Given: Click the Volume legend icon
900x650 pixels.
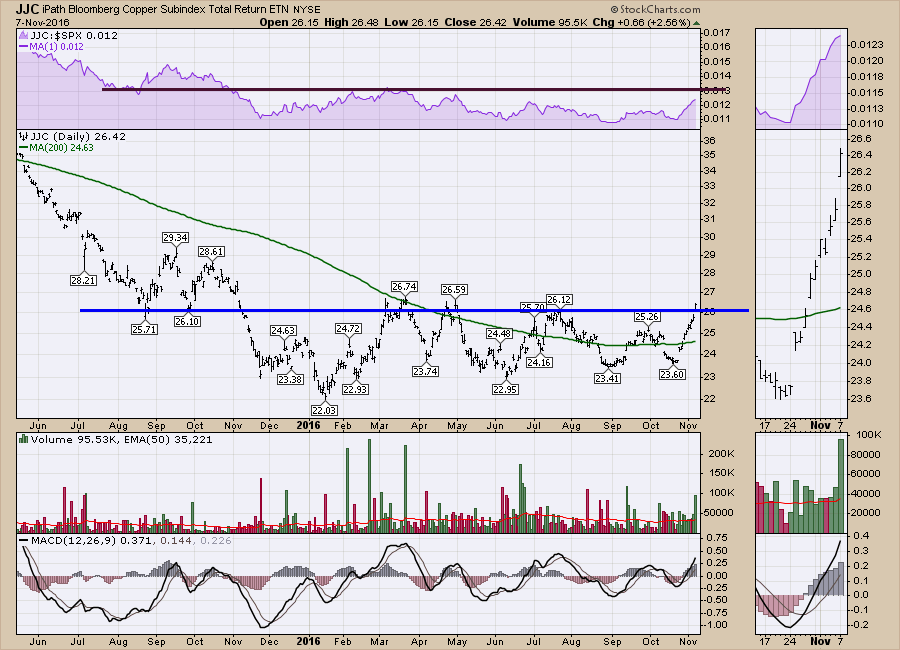Looking at the screenshot, I should click(24, 438).
